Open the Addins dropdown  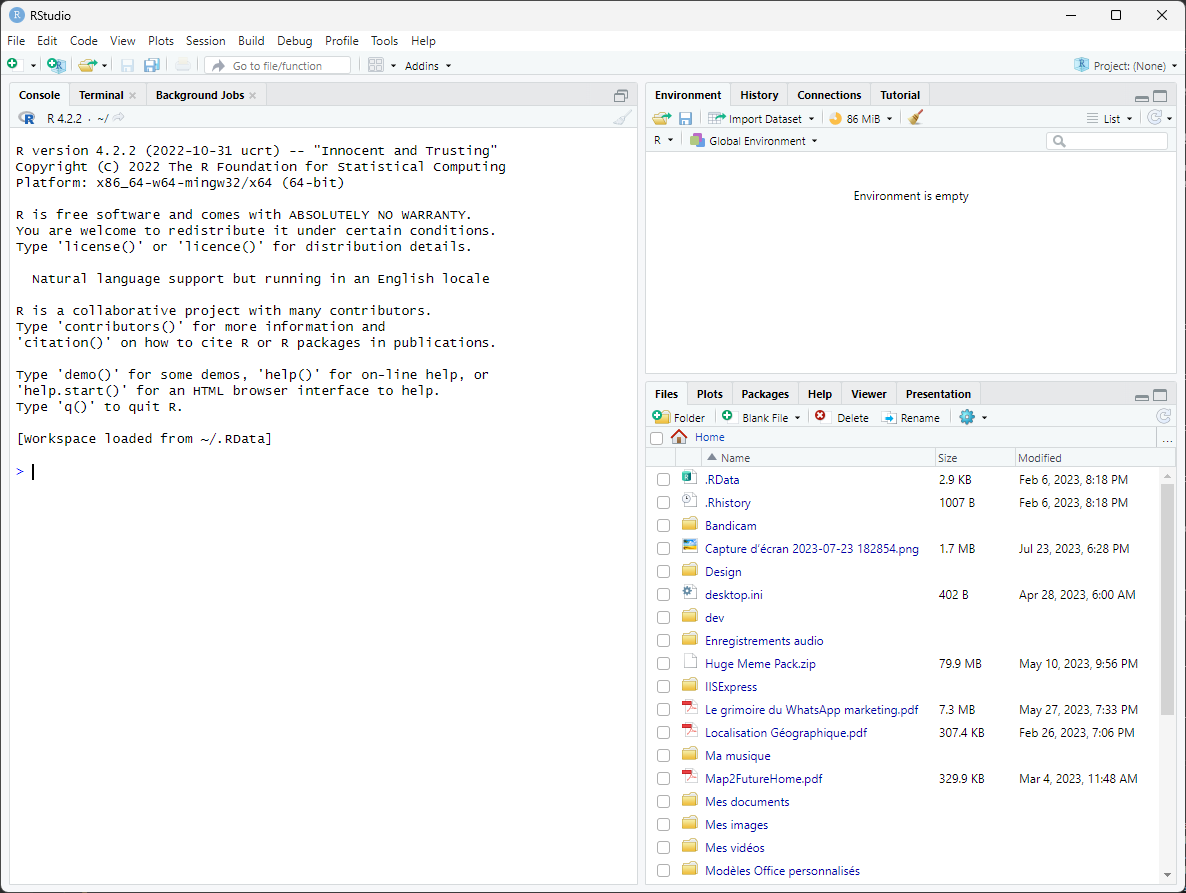point(427,66)
